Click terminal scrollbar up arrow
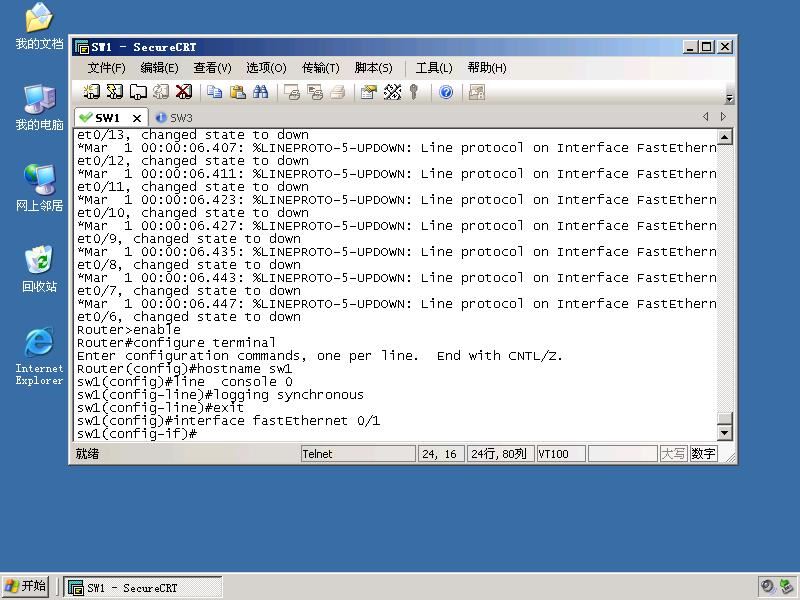 point(725,137)
